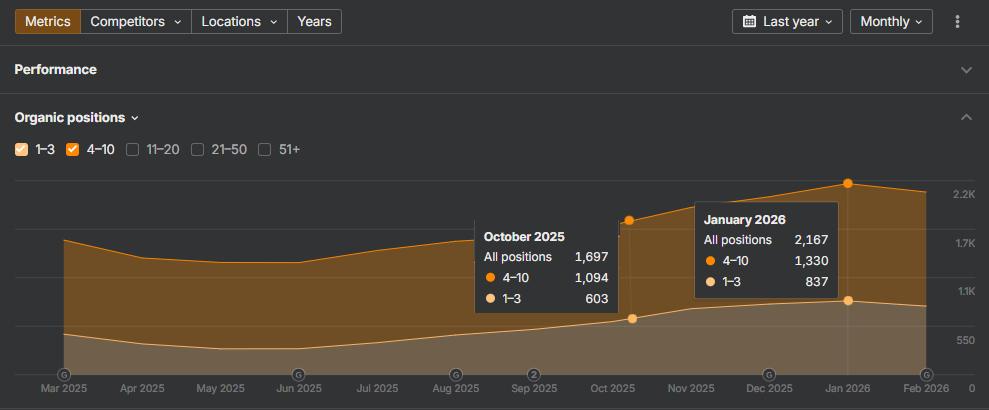The height and width of the screenshot is (410, 989).
Task: Open the three-dot more options menu
Action: (958, 22)
